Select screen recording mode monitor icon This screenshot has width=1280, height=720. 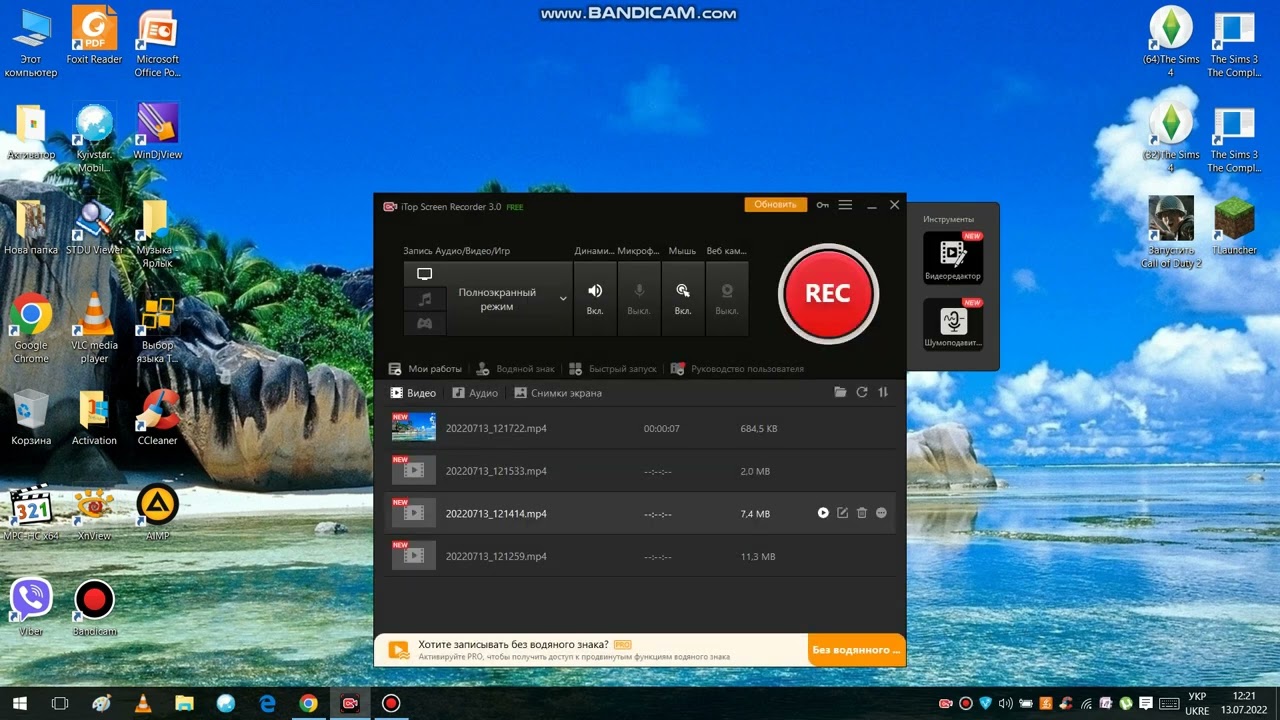[x=424, y=274]
